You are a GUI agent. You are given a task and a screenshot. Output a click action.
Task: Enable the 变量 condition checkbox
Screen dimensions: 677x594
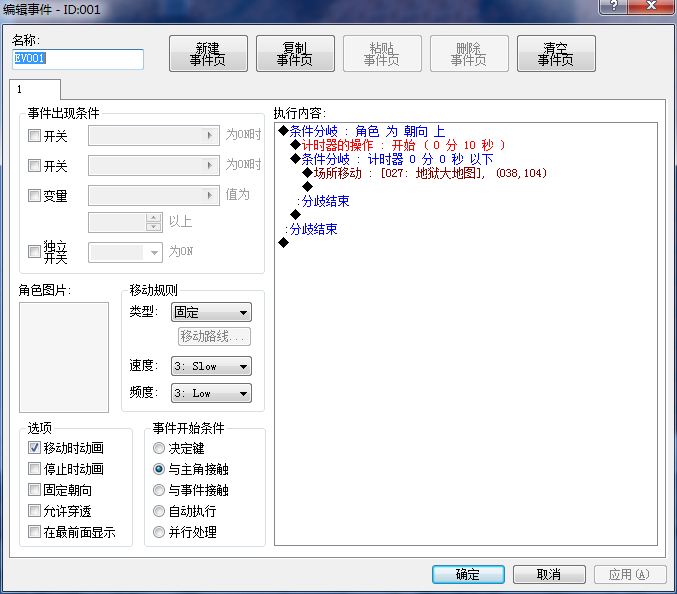pos(34,196)
